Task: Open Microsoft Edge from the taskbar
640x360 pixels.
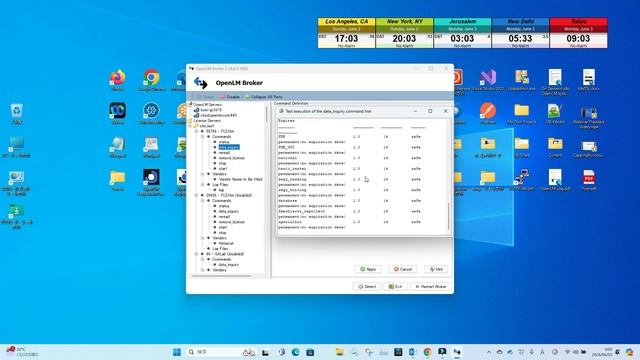Action: pos(296,352)
